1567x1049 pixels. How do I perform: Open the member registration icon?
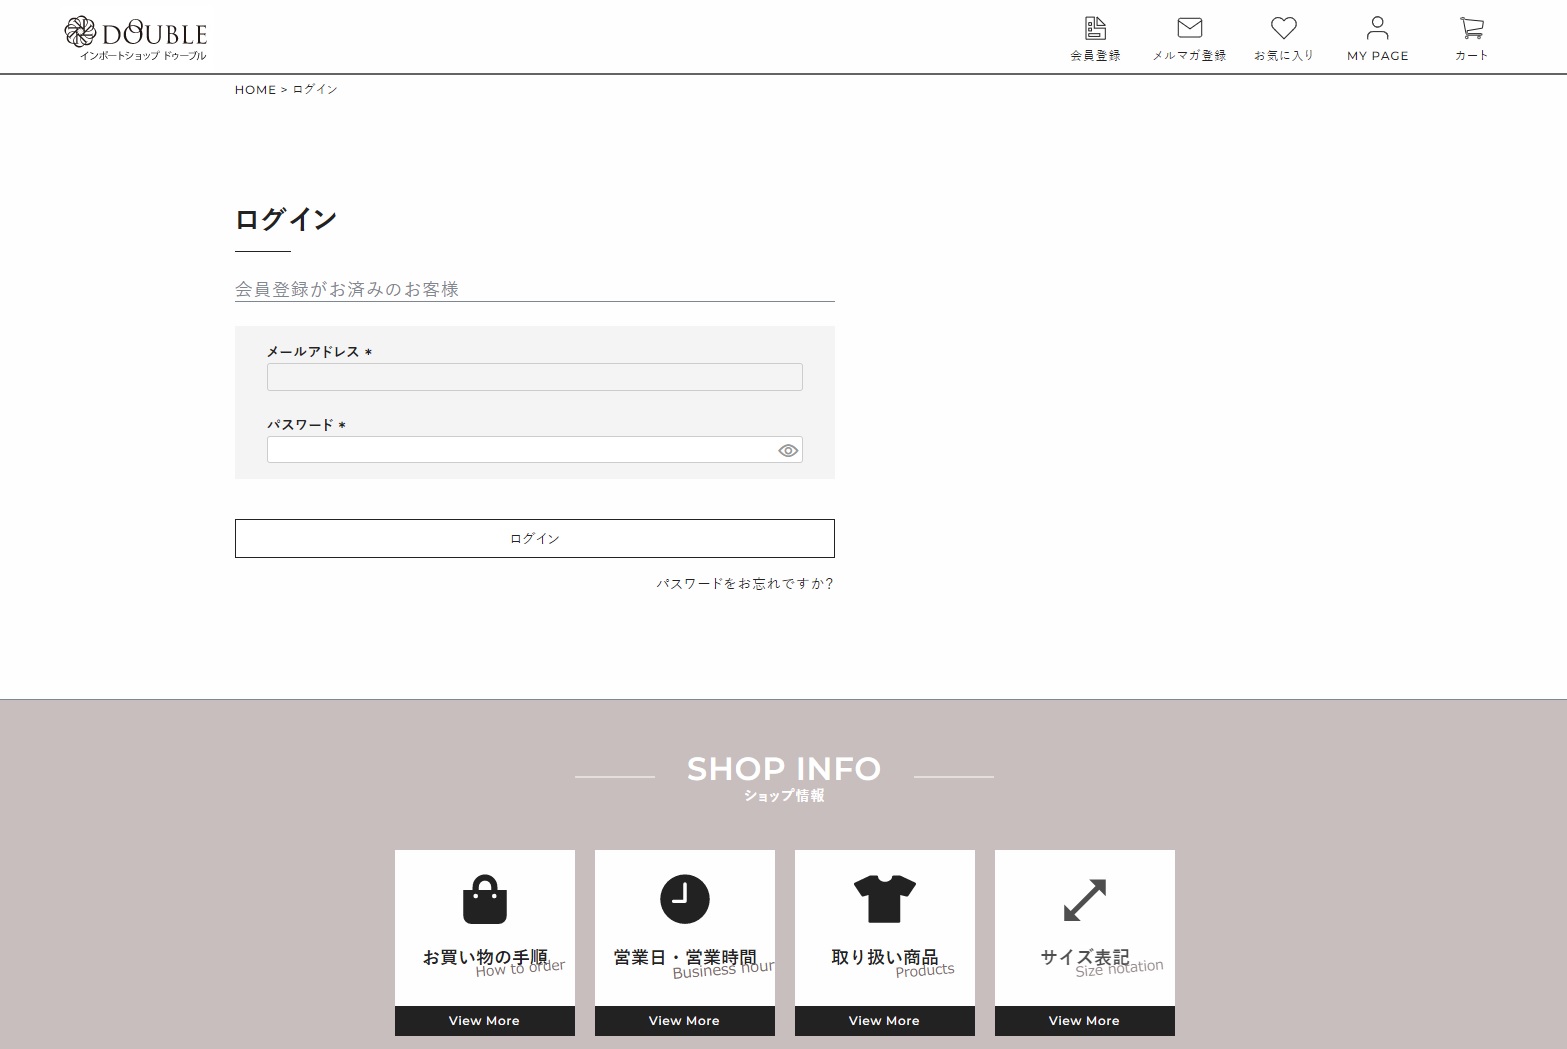coord(1095,28)
